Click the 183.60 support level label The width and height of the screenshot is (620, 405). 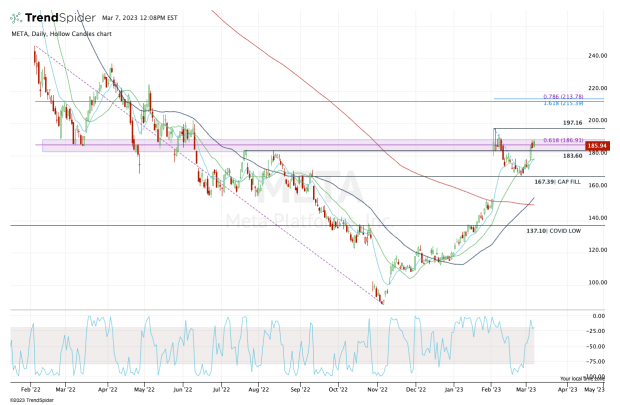point(545,156)
